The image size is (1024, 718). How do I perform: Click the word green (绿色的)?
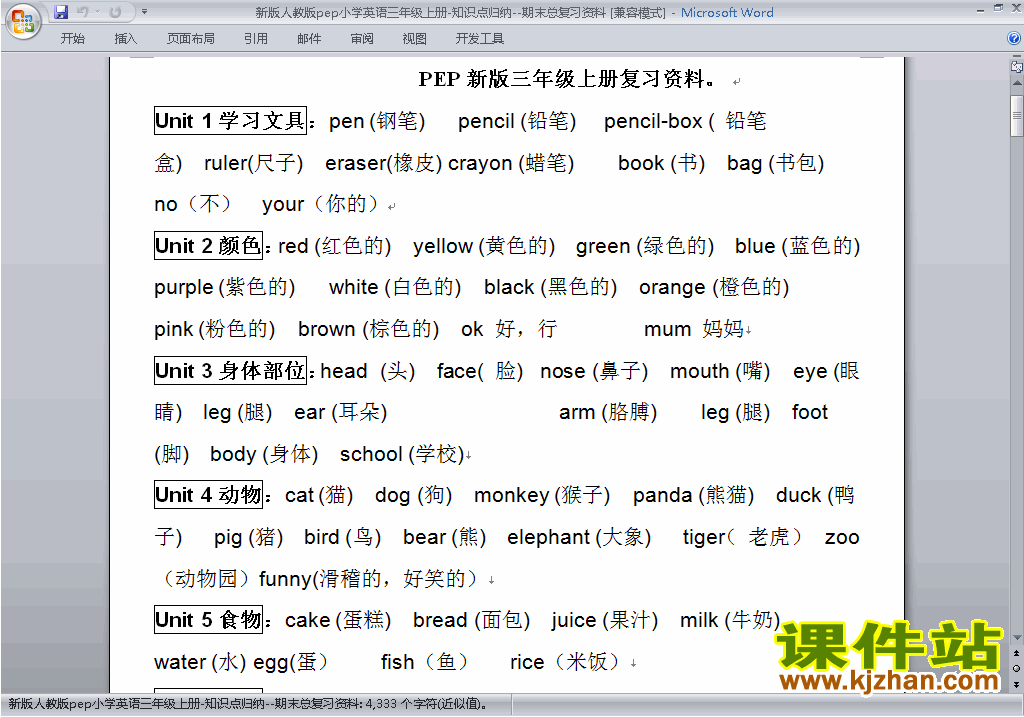(645, 246)
